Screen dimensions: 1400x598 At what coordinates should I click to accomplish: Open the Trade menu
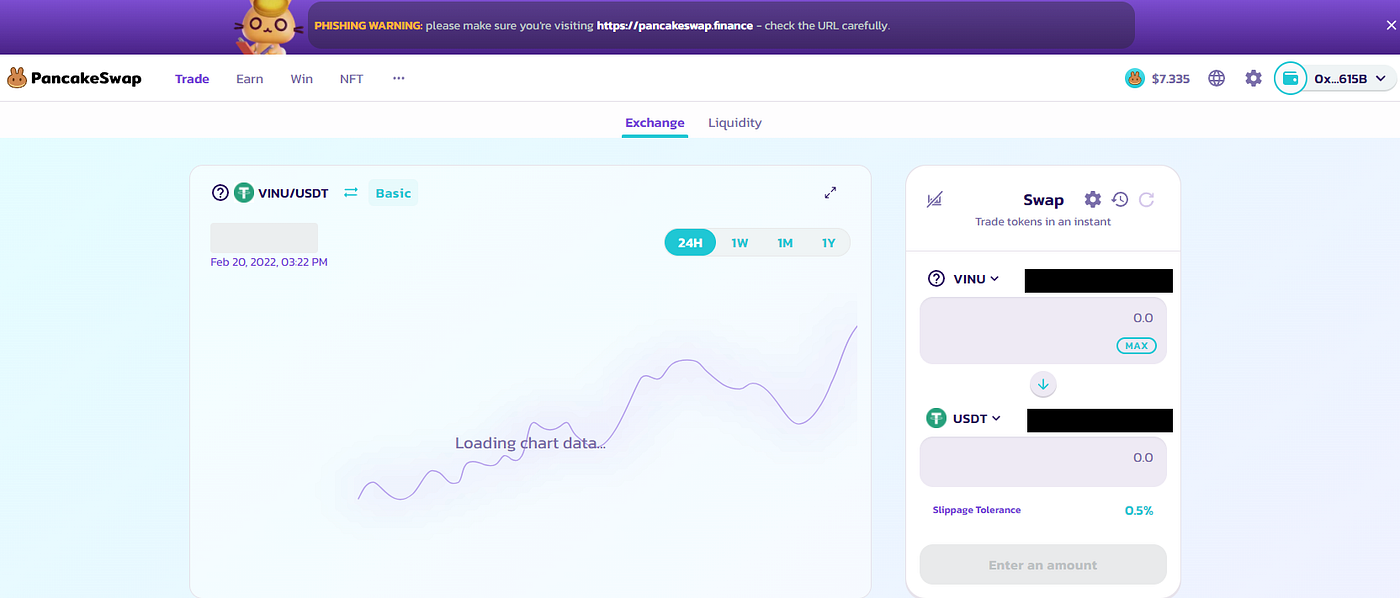coord(192,78)
